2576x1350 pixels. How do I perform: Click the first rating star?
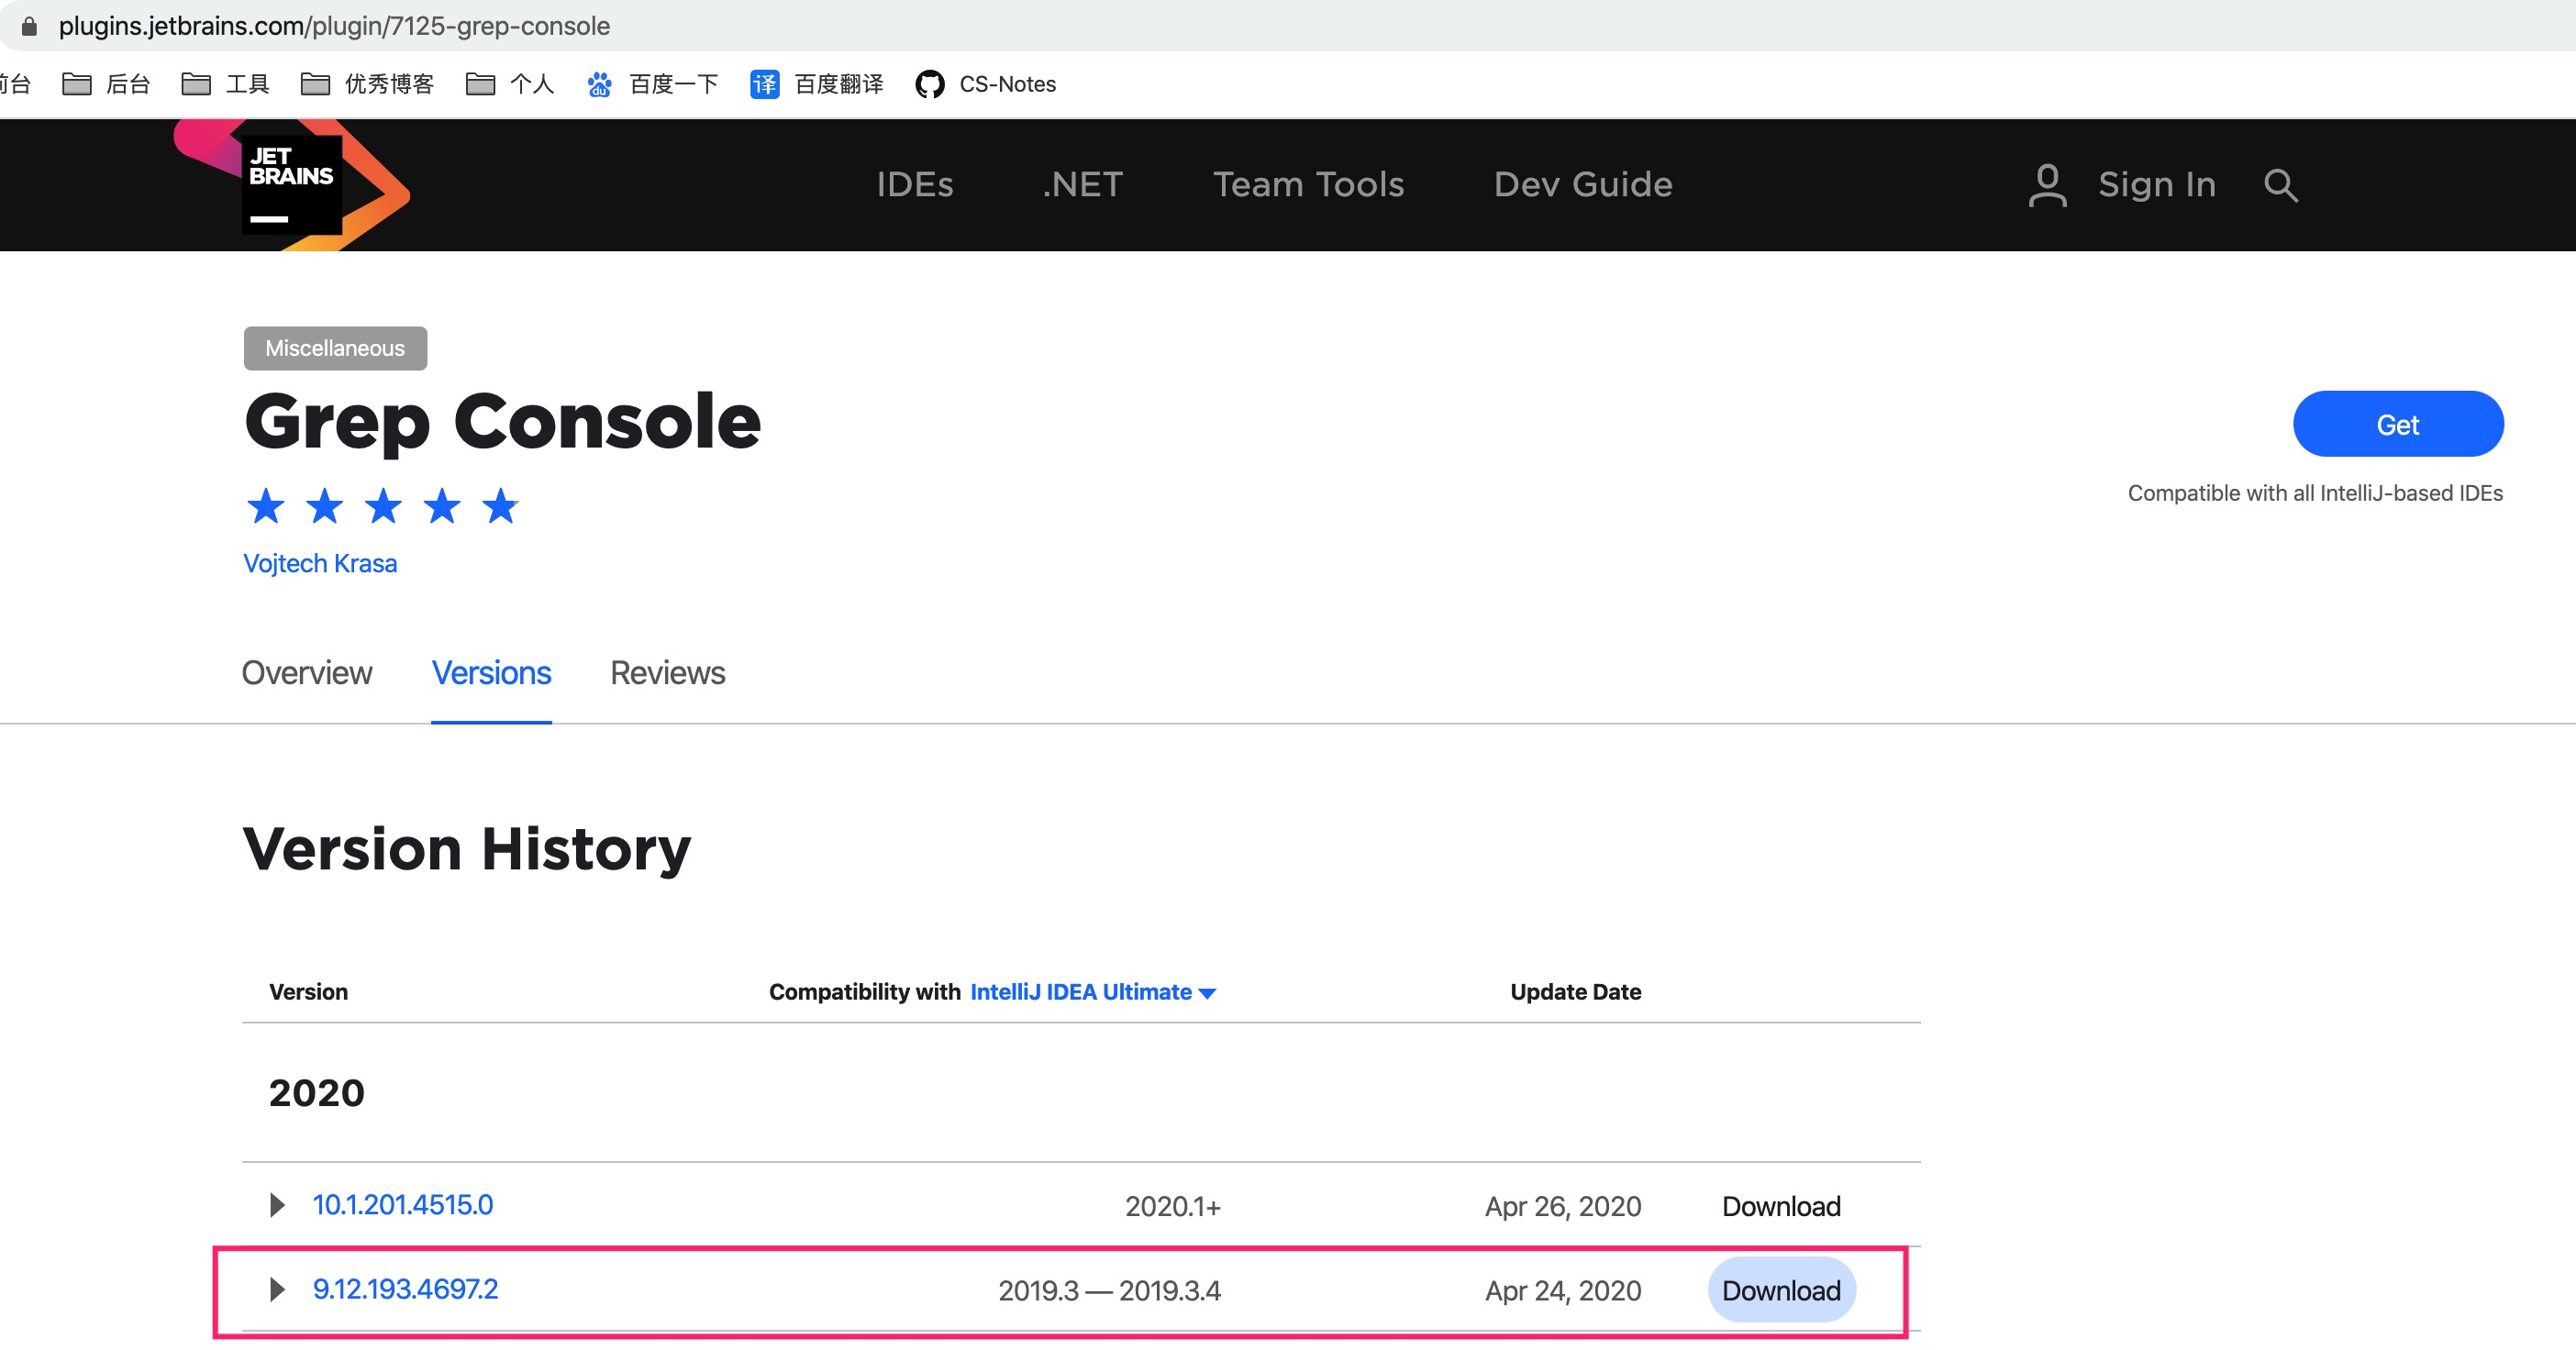[266, 506]
